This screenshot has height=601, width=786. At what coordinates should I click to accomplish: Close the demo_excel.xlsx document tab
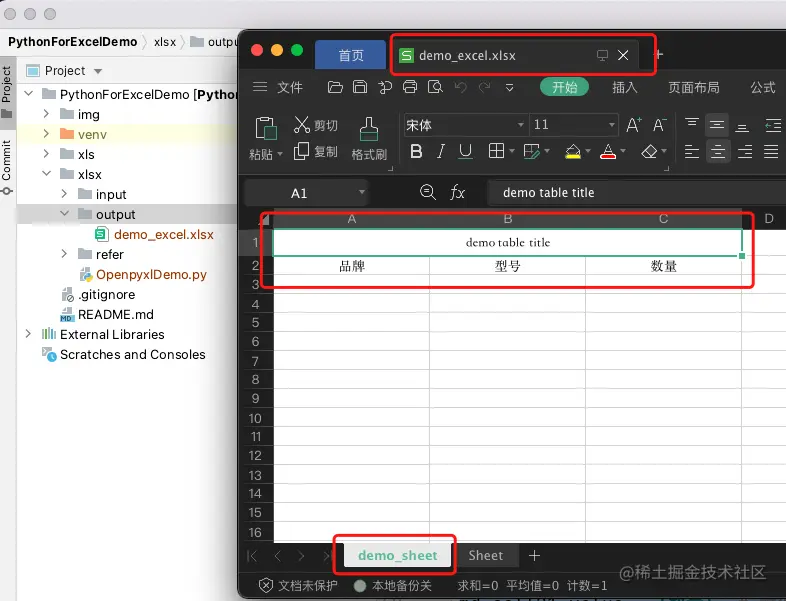click(x=623, y=55)
